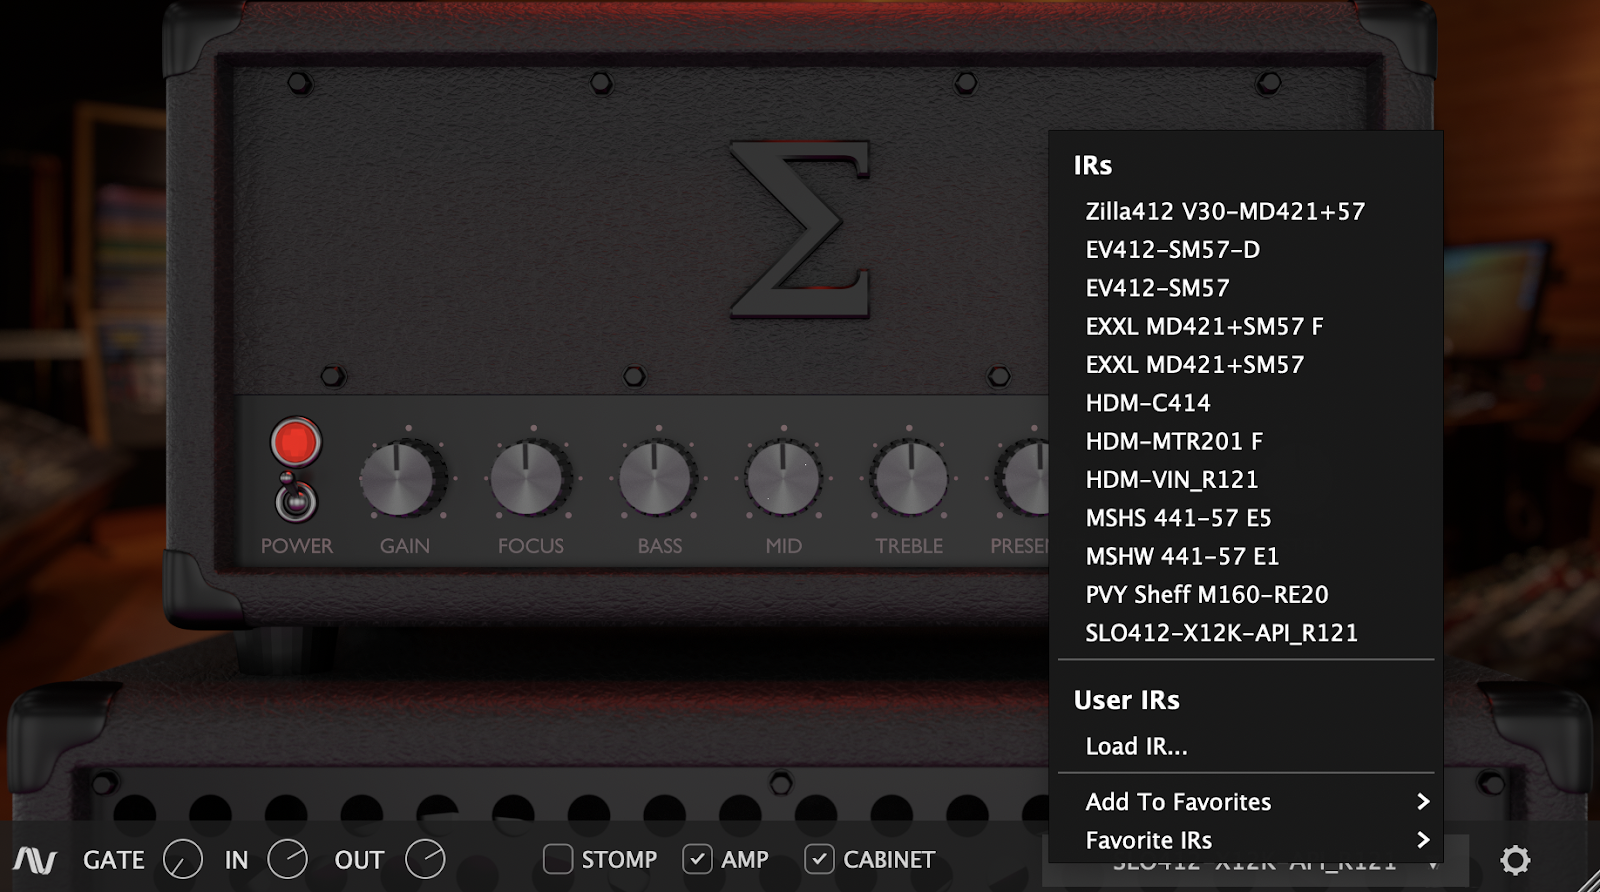
Task: Flip the power toggle switch on amp
Action: [296, 497]
